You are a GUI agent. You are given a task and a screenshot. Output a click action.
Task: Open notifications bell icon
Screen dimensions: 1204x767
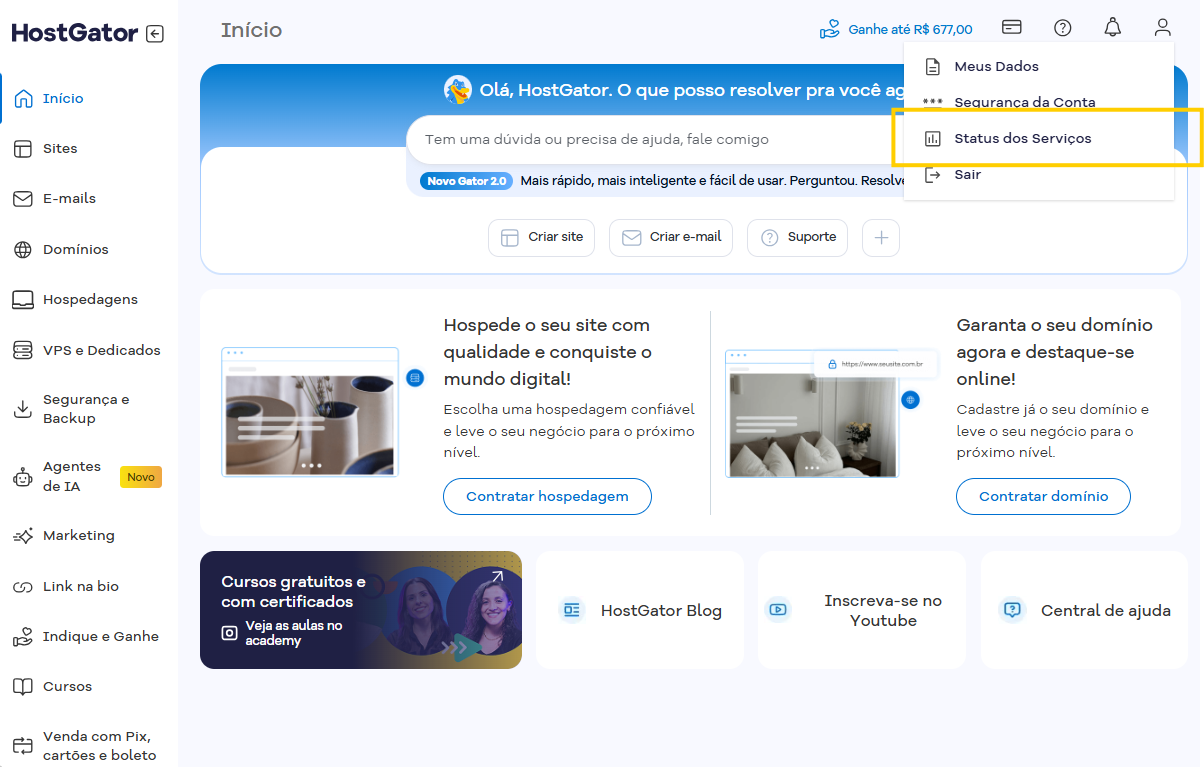click(x=1113, y=28)
